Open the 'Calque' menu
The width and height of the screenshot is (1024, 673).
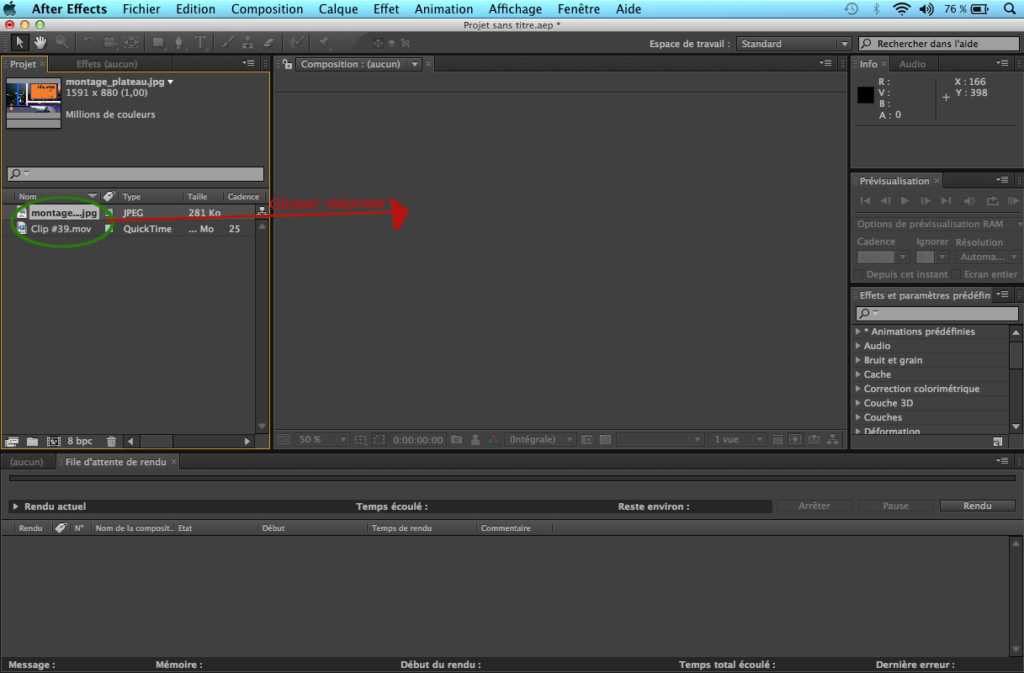pyautogui.click(x=338, y=9)
